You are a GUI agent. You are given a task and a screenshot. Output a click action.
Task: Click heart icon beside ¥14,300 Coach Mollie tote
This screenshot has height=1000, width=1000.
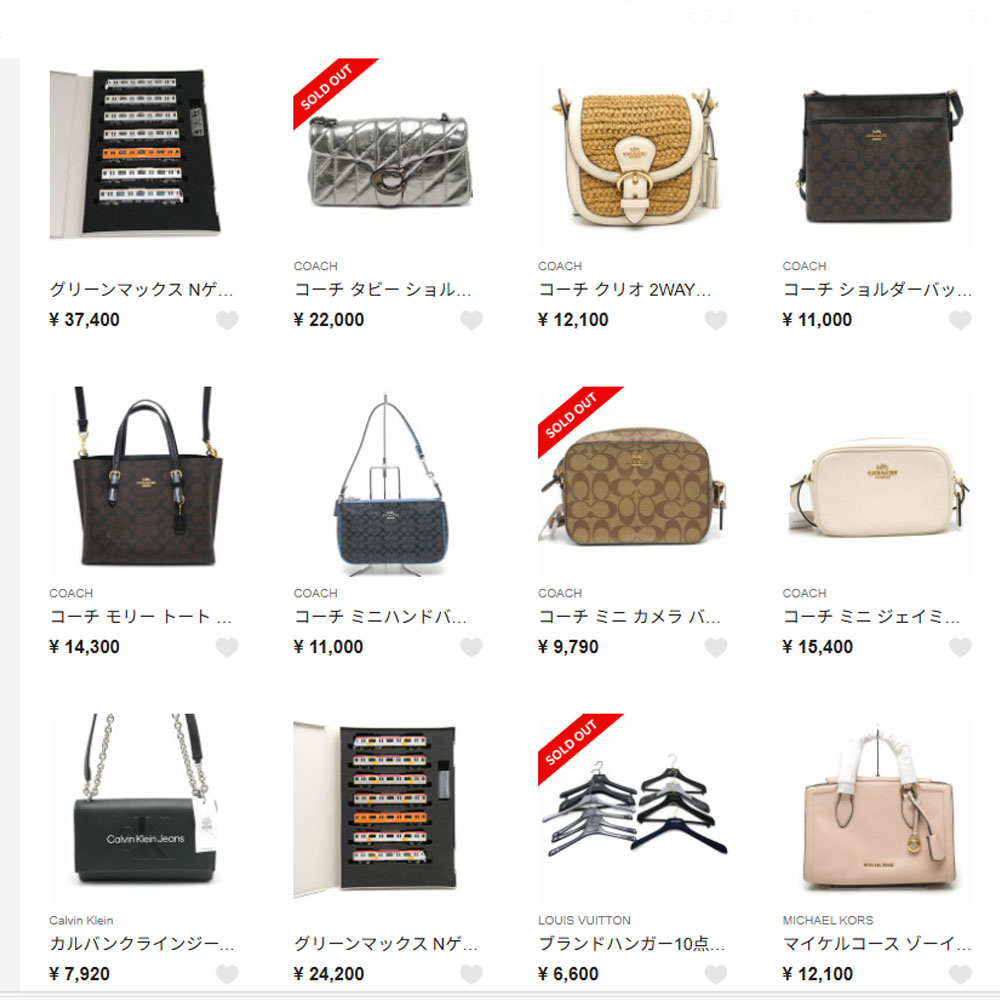(x=226, y=647)
